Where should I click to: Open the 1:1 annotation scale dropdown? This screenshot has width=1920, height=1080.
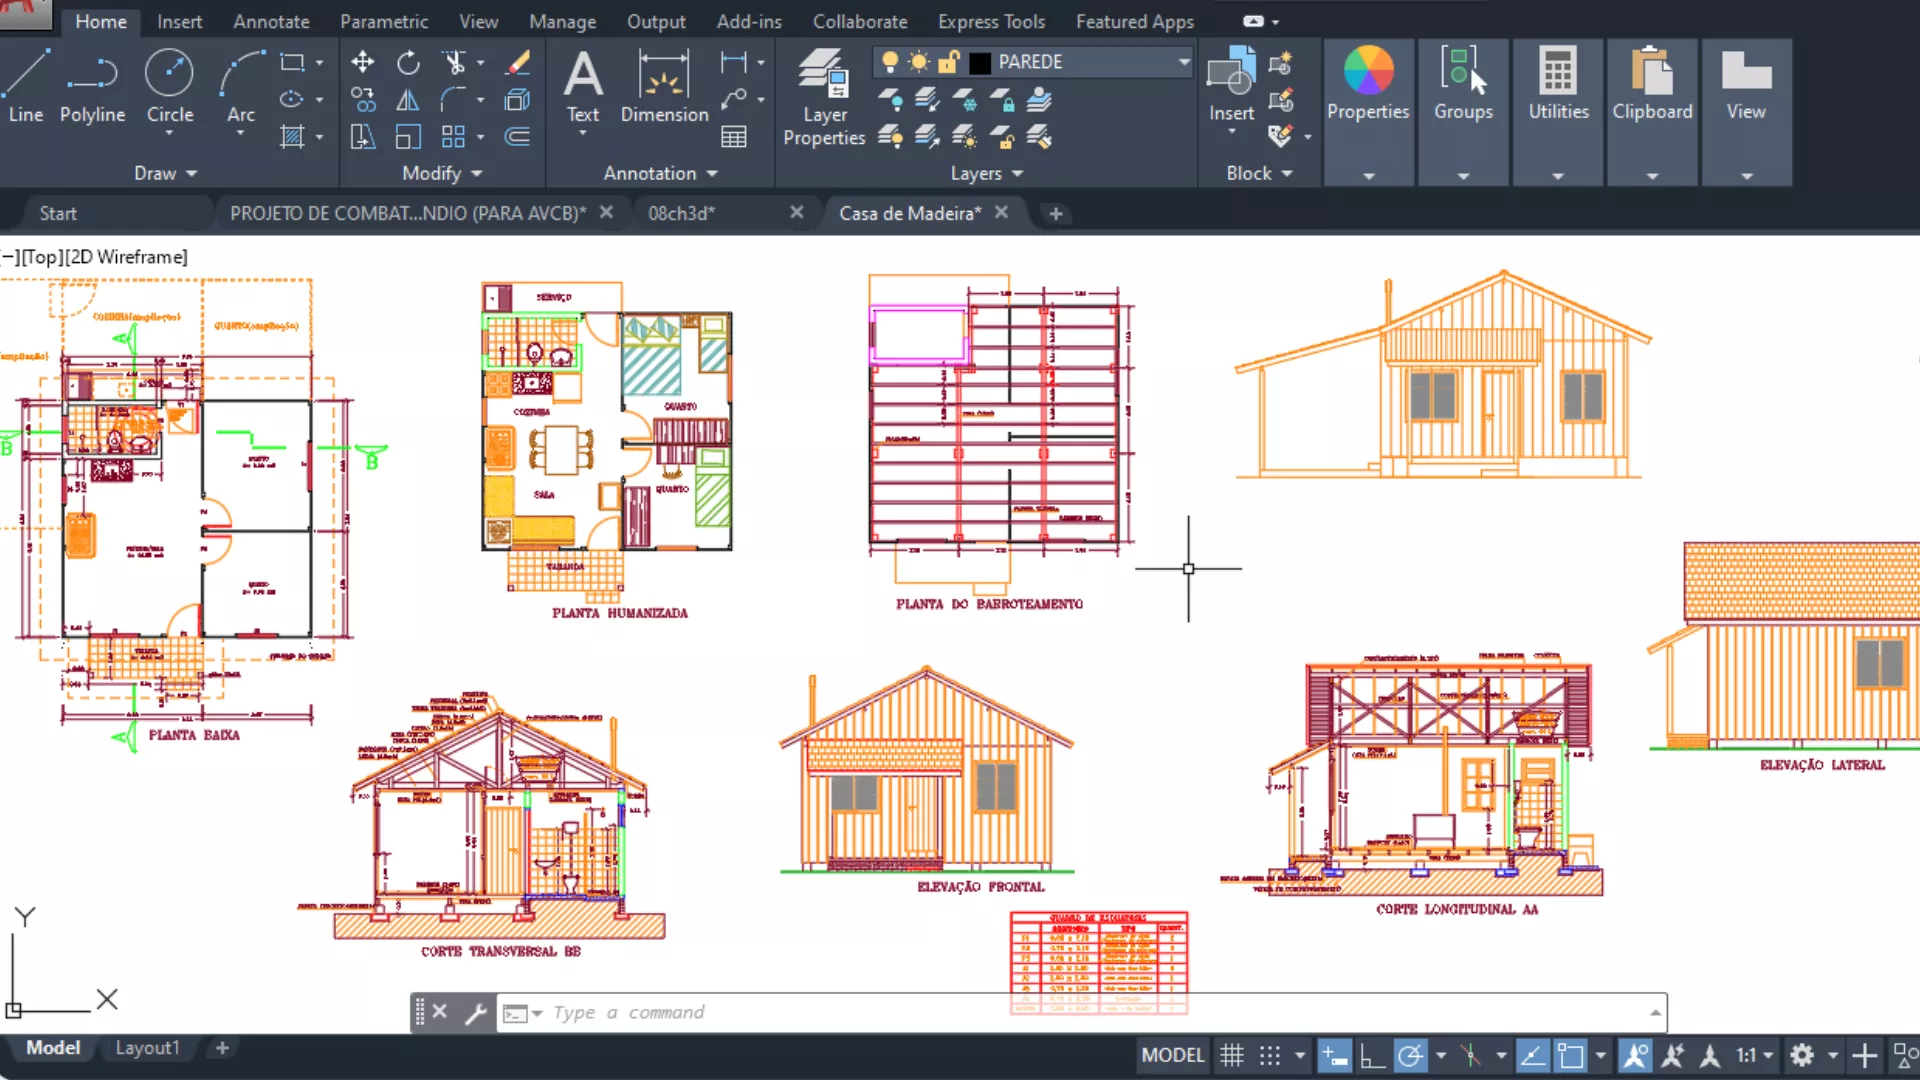pyautogui.click(x=1754, y=1055)
